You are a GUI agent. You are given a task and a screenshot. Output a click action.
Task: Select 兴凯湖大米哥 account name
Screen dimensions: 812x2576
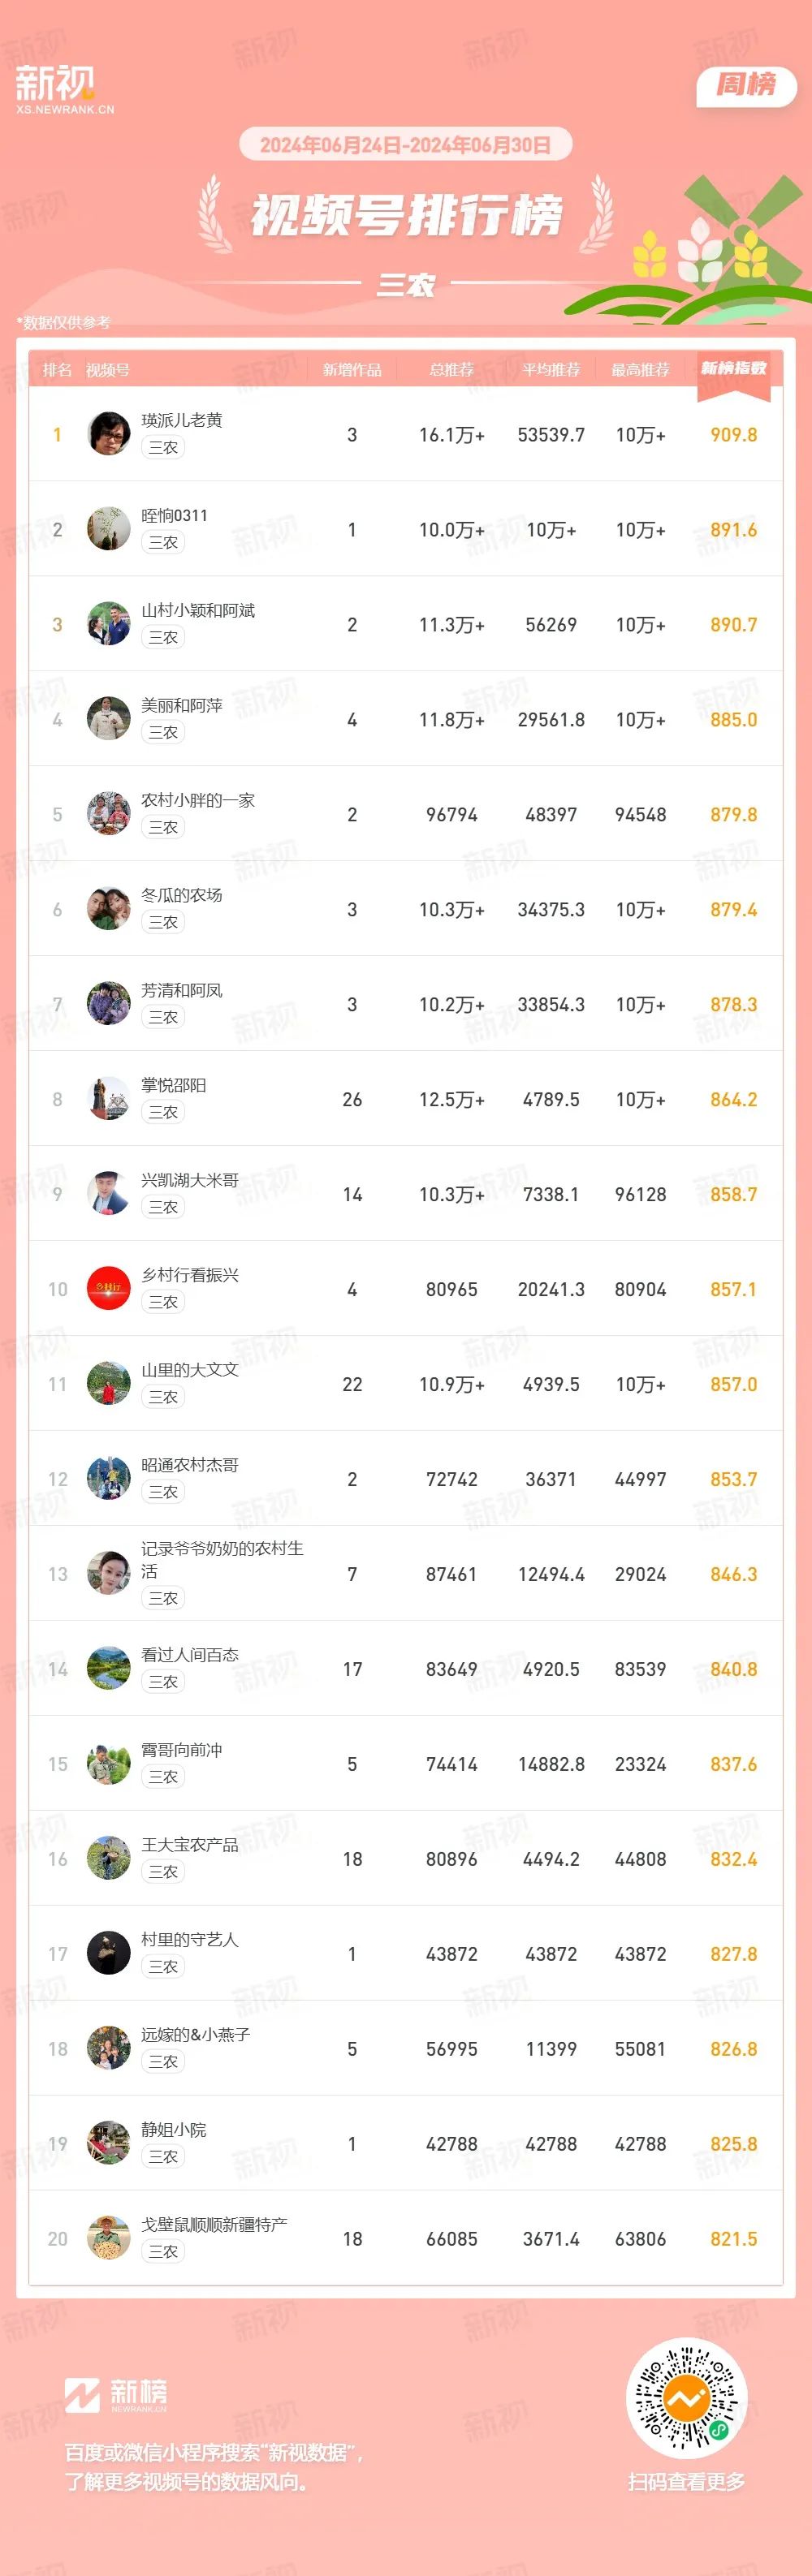190,1180
